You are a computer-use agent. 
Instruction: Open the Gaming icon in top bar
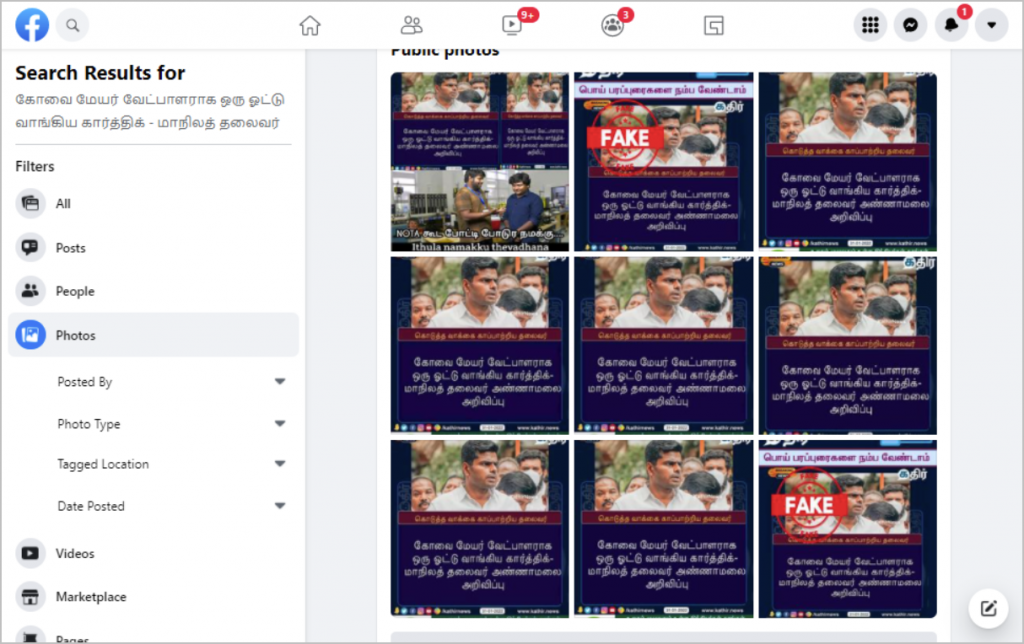[x=714, y=25]
